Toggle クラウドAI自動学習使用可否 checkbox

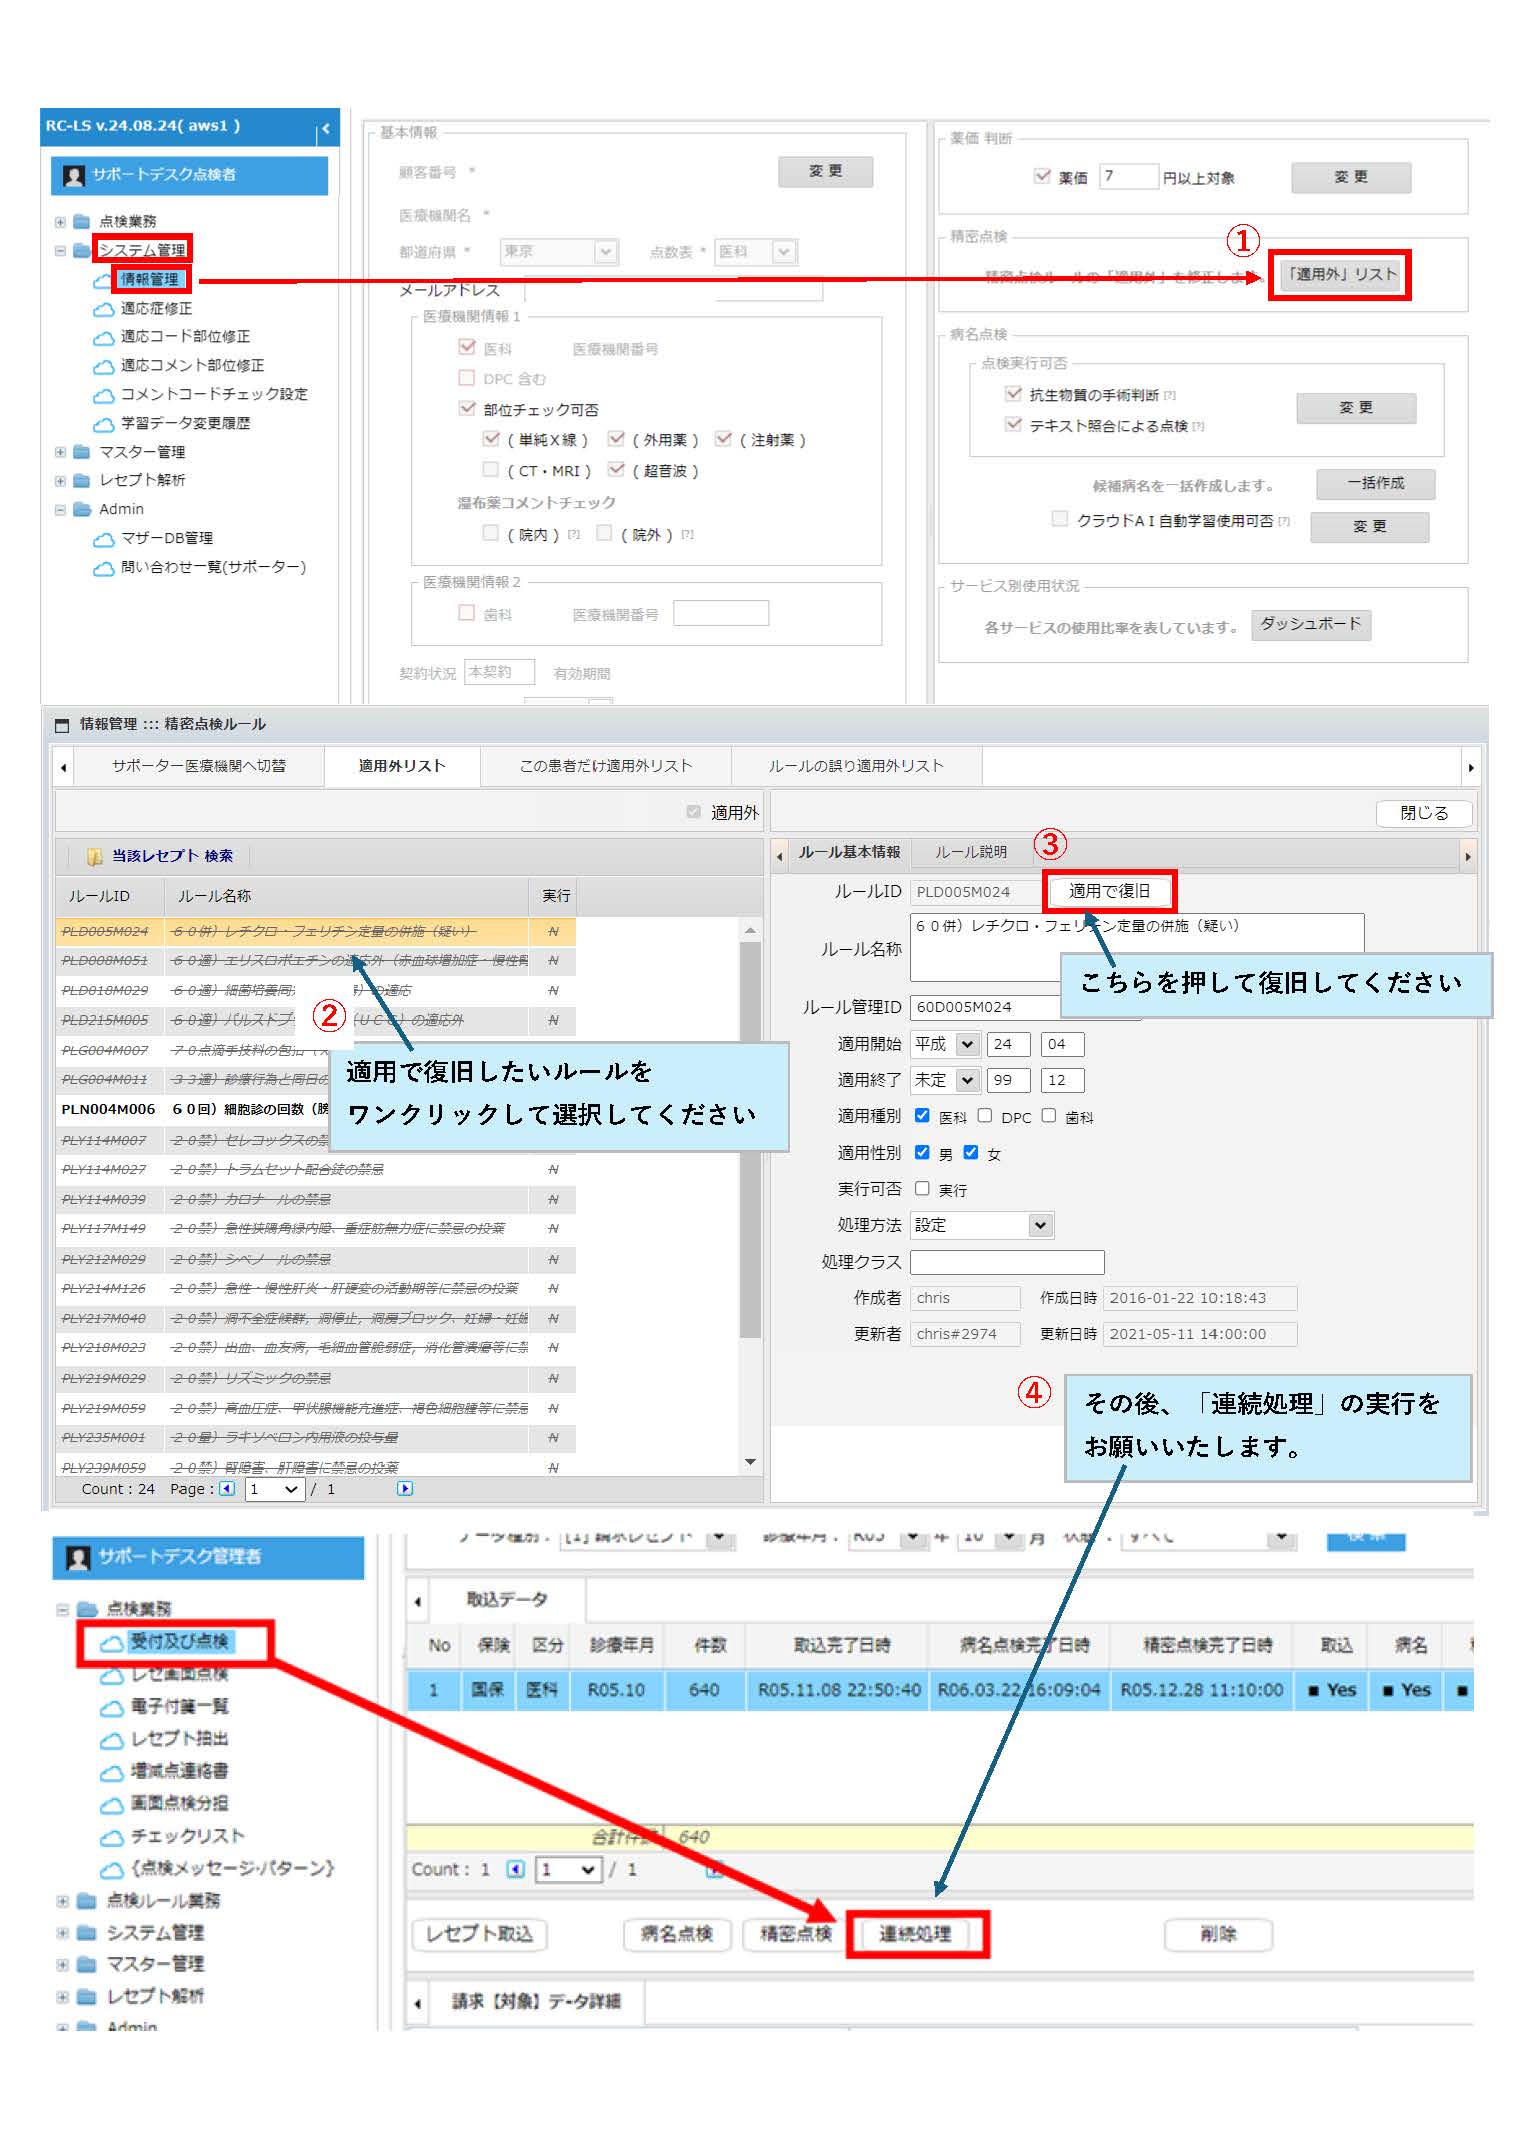1059,519
